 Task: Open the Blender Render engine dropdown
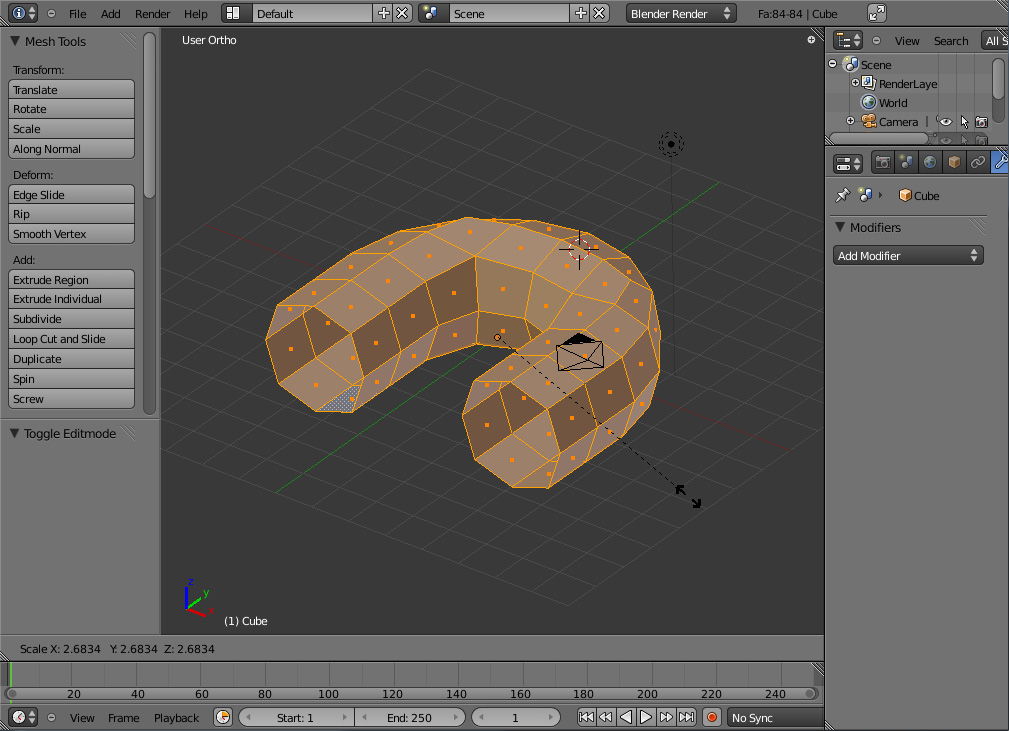(680, 14)
